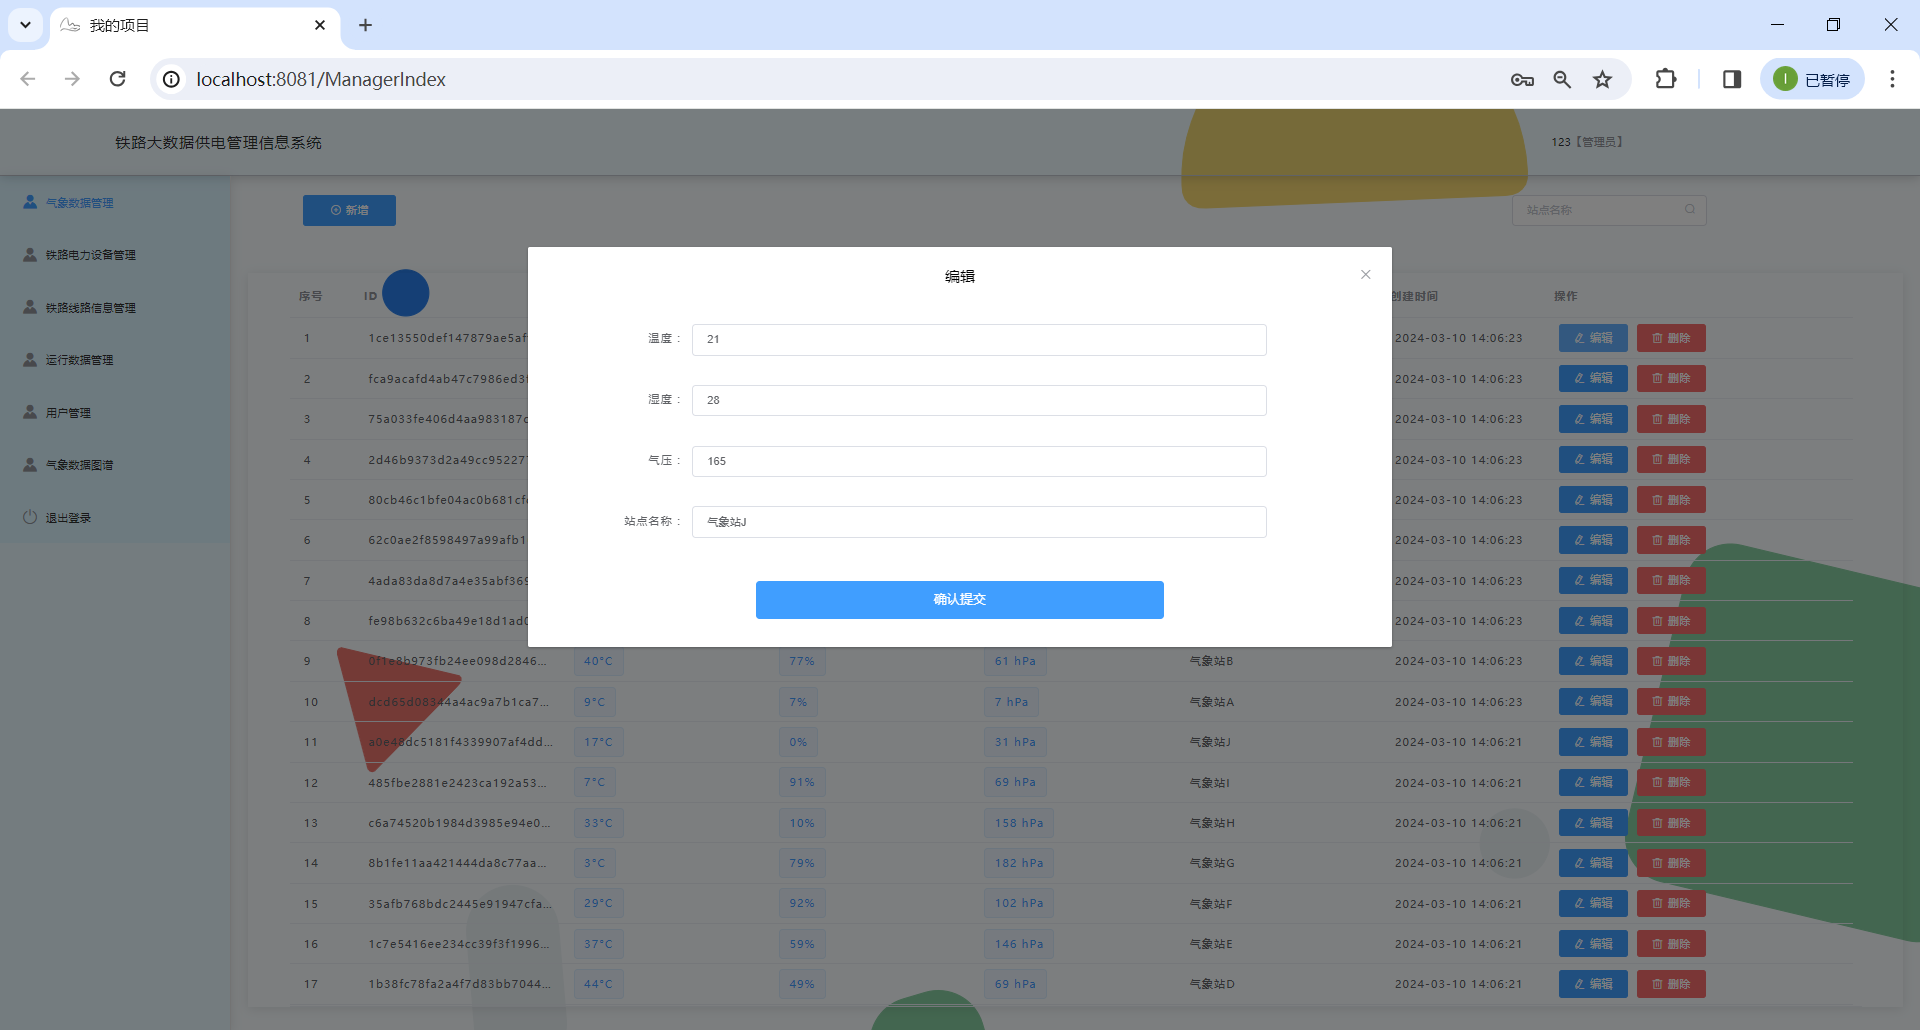Click the search magnifier icon in 站点名称 box

point(1690,210)
